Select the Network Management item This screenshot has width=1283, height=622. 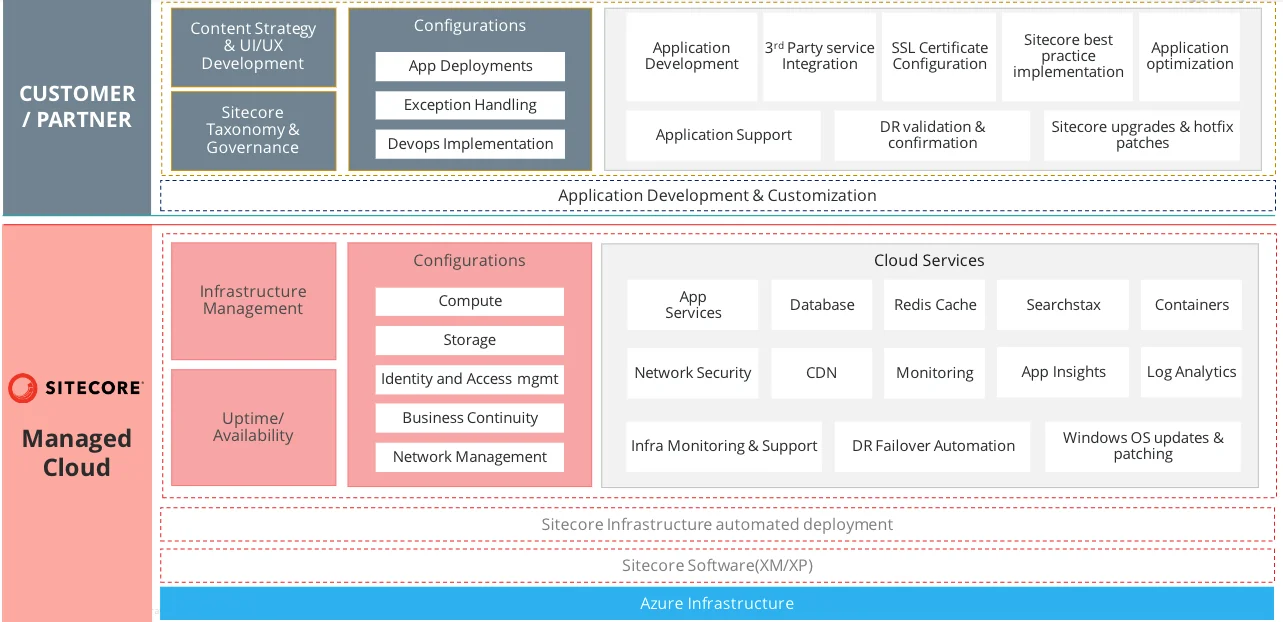tap(470, 457)
